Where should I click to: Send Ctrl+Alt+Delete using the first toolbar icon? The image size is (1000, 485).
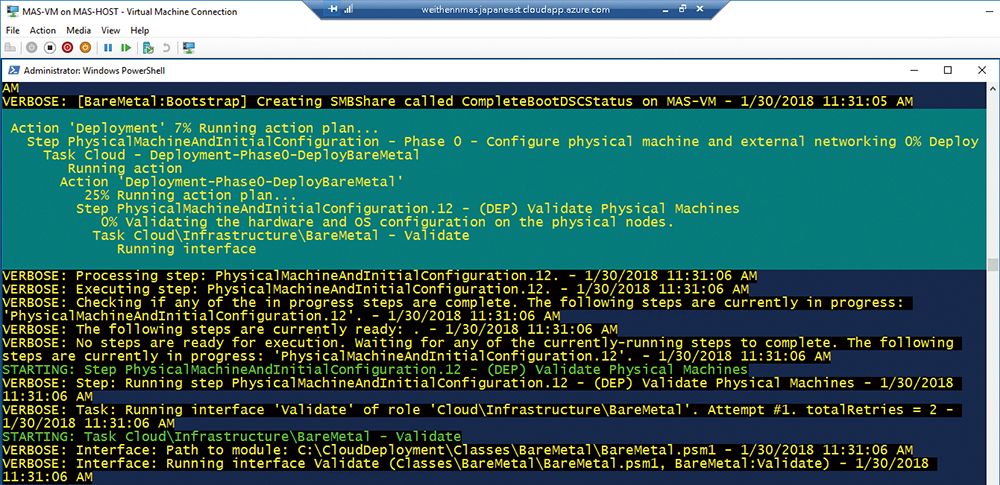point(10,47)
